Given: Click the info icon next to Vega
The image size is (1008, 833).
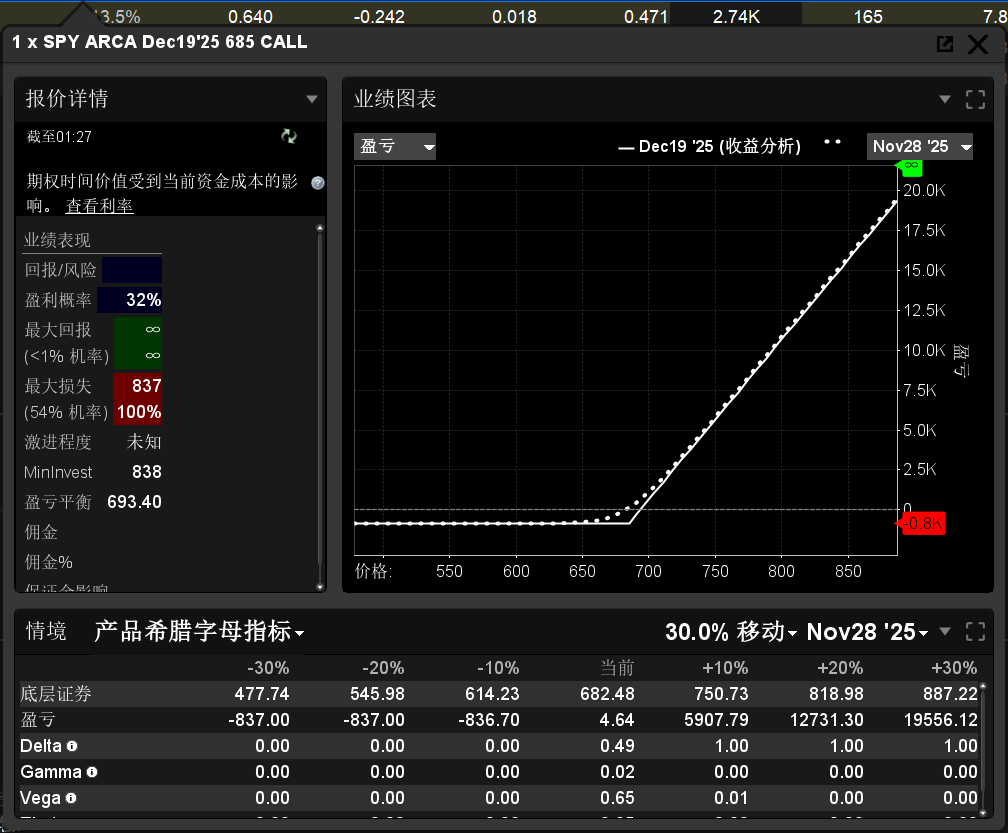Looking at the screenshot, I should point(71,798).
